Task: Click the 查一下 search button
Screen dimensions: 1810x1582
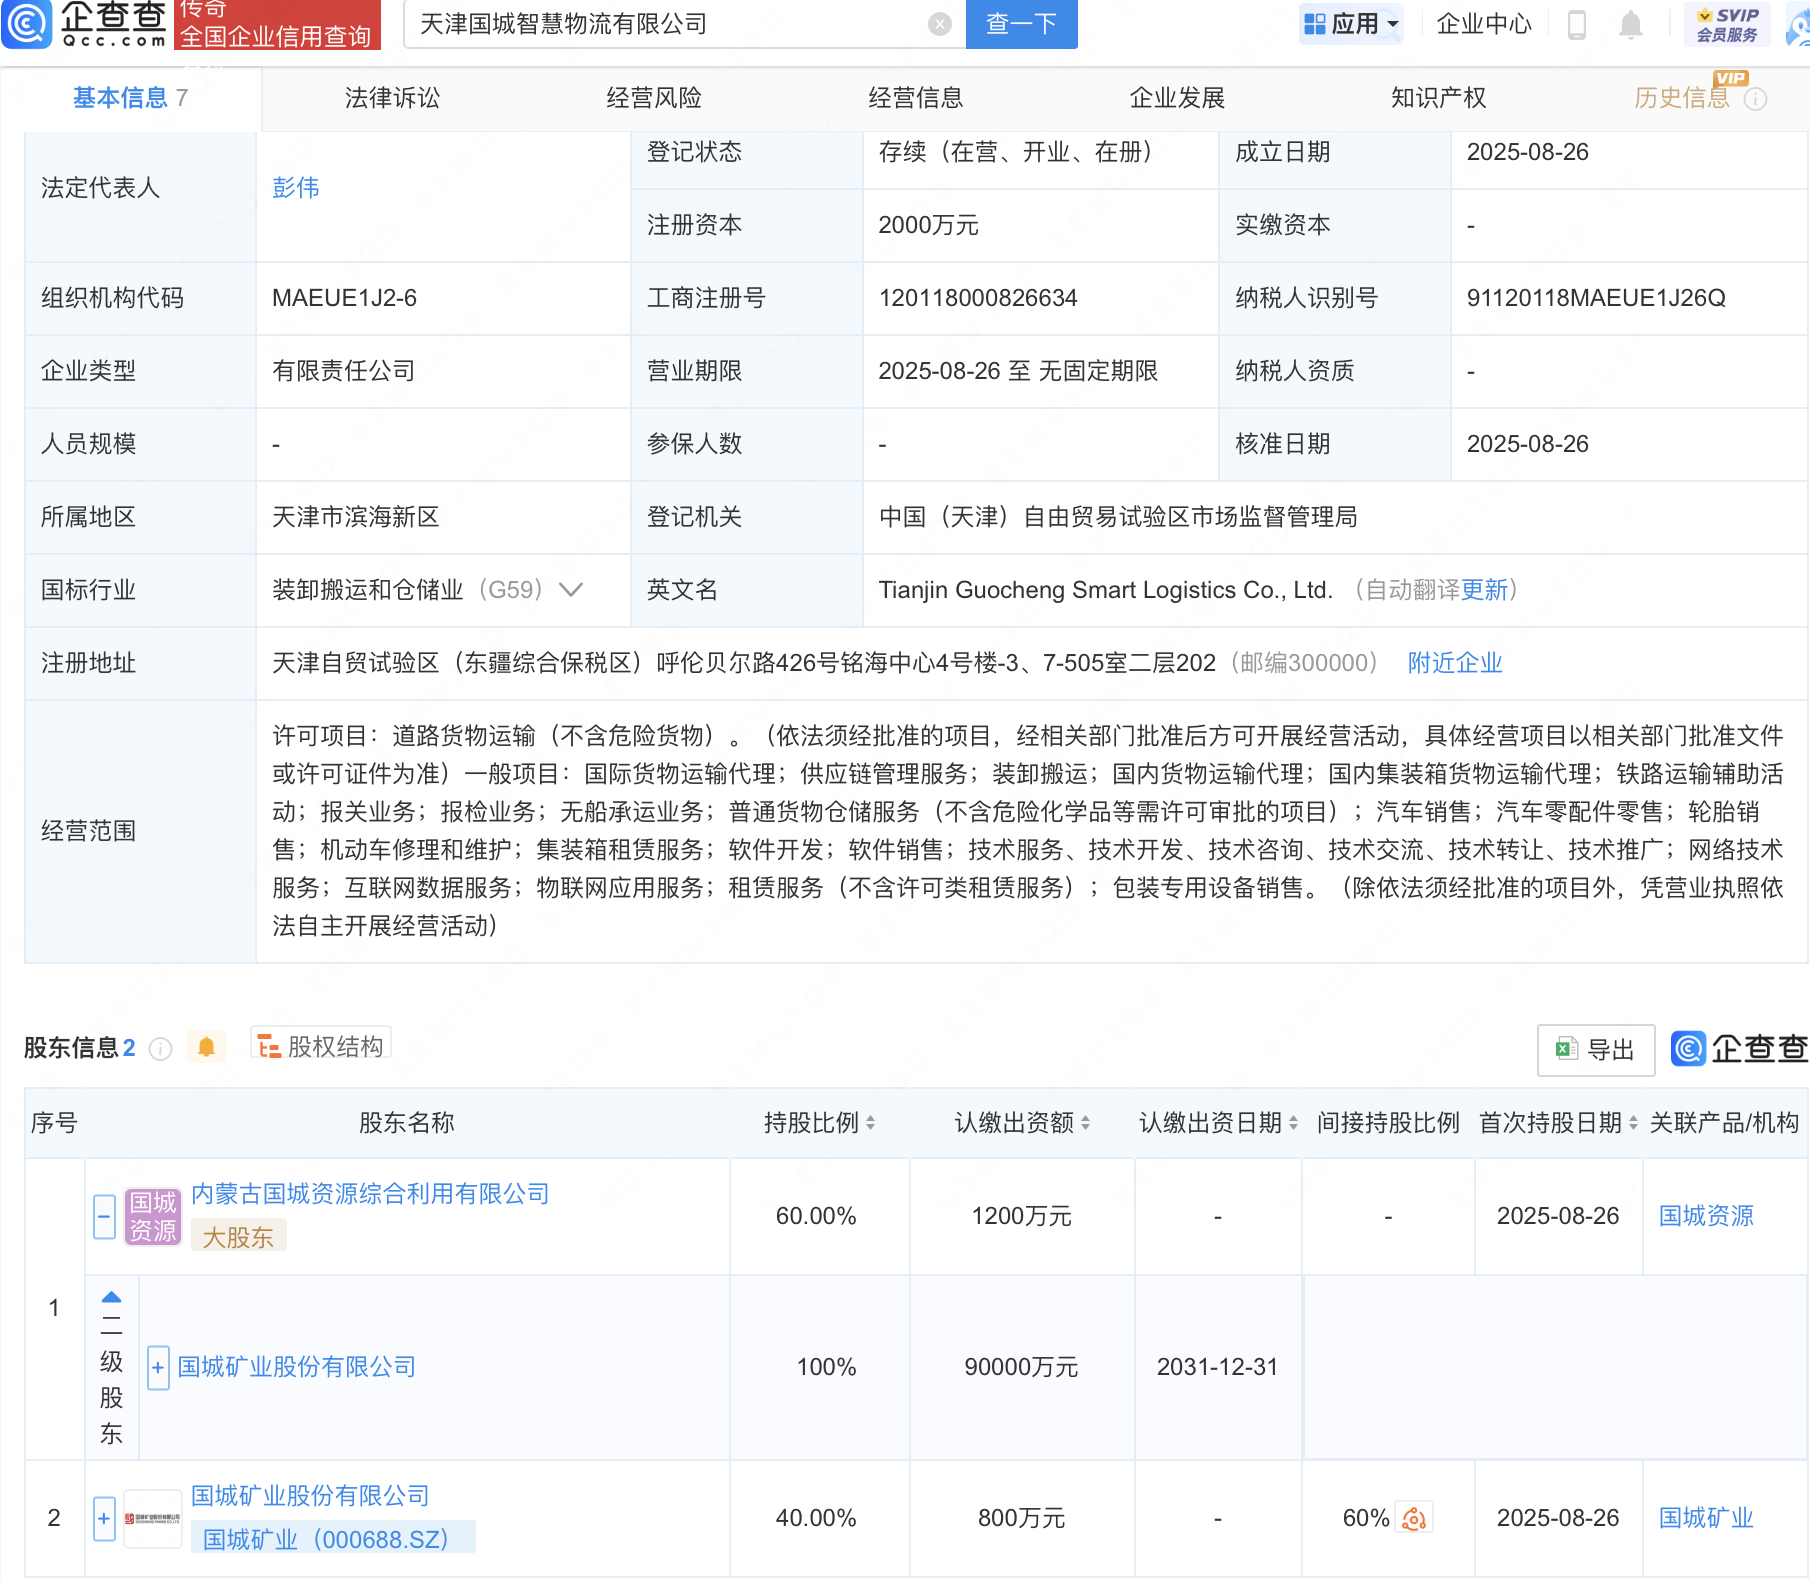Action: pyautogui.click(x=1021, y=24)
